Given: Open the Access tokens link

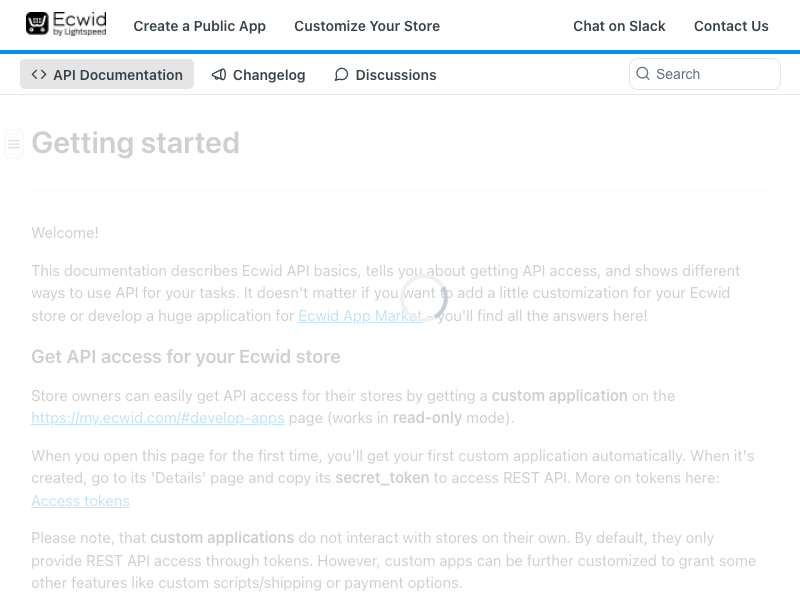Looking at the screenshot, I should pyautogui.click(x=81, y=501).
